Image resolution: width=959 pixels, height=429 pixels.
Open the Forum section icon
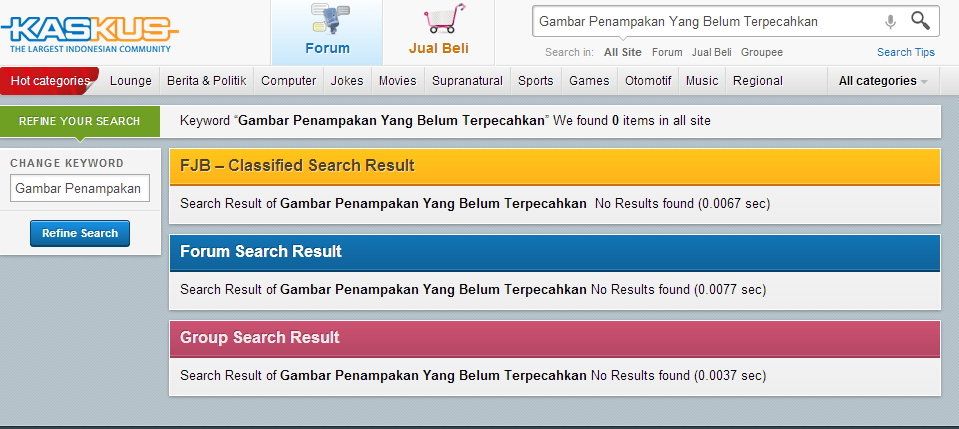330,18
